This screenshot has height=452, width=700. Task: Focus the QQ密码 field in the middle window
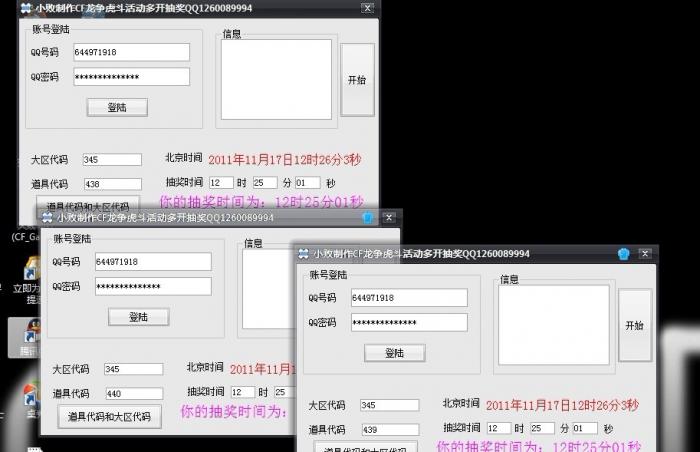(x=153, y=286)
